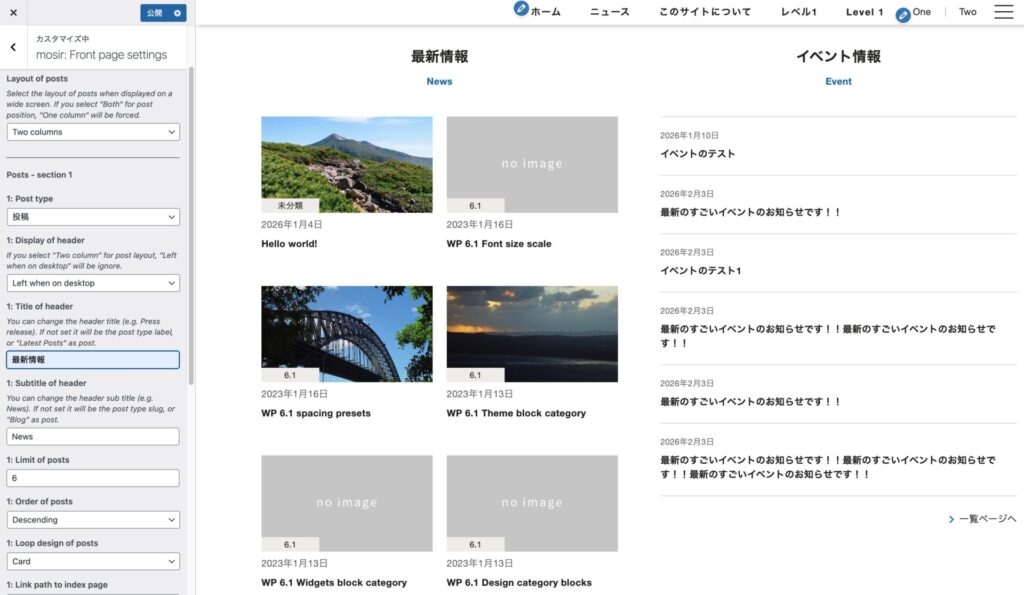The image size is (1024, 595).
Task: Click the edit pencil shortcut beside One
Action: (x=903, y=15)
